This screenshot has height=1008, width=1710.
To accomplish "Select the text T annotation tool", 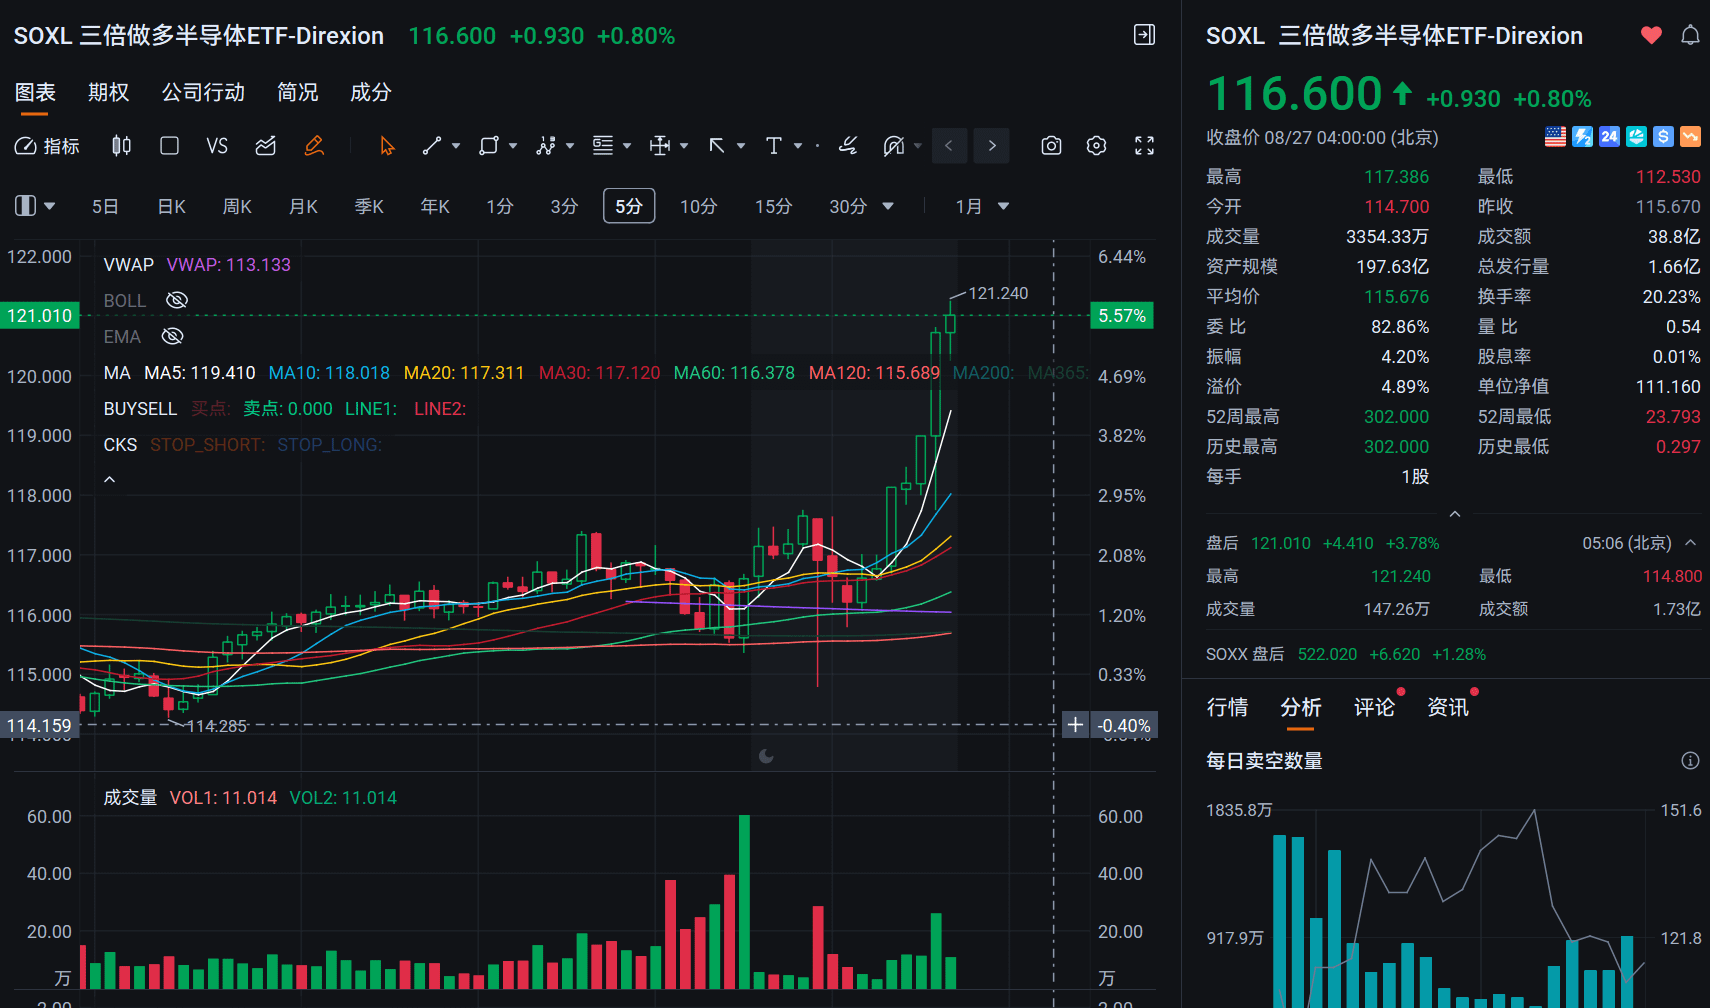I will point(774,146).
